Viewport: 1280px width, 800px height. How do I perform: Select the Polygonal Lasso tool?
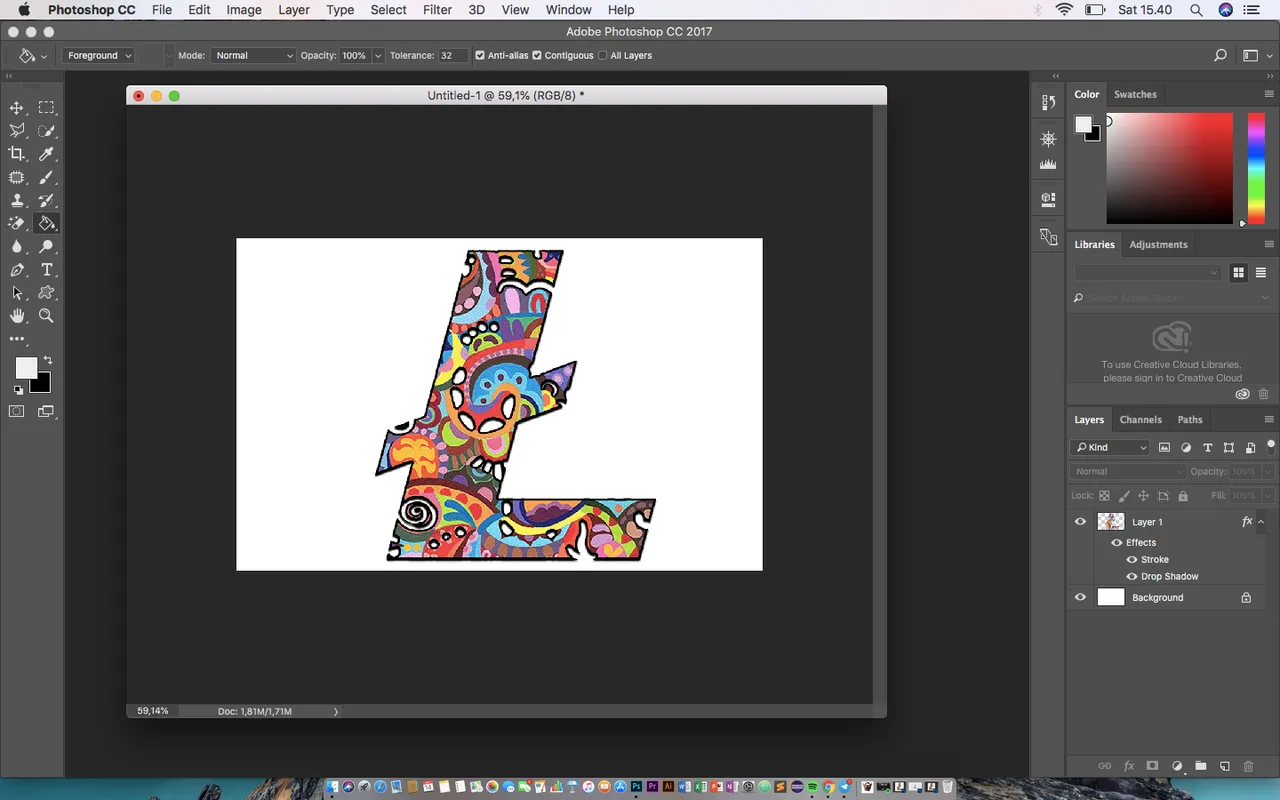[17, 131]
